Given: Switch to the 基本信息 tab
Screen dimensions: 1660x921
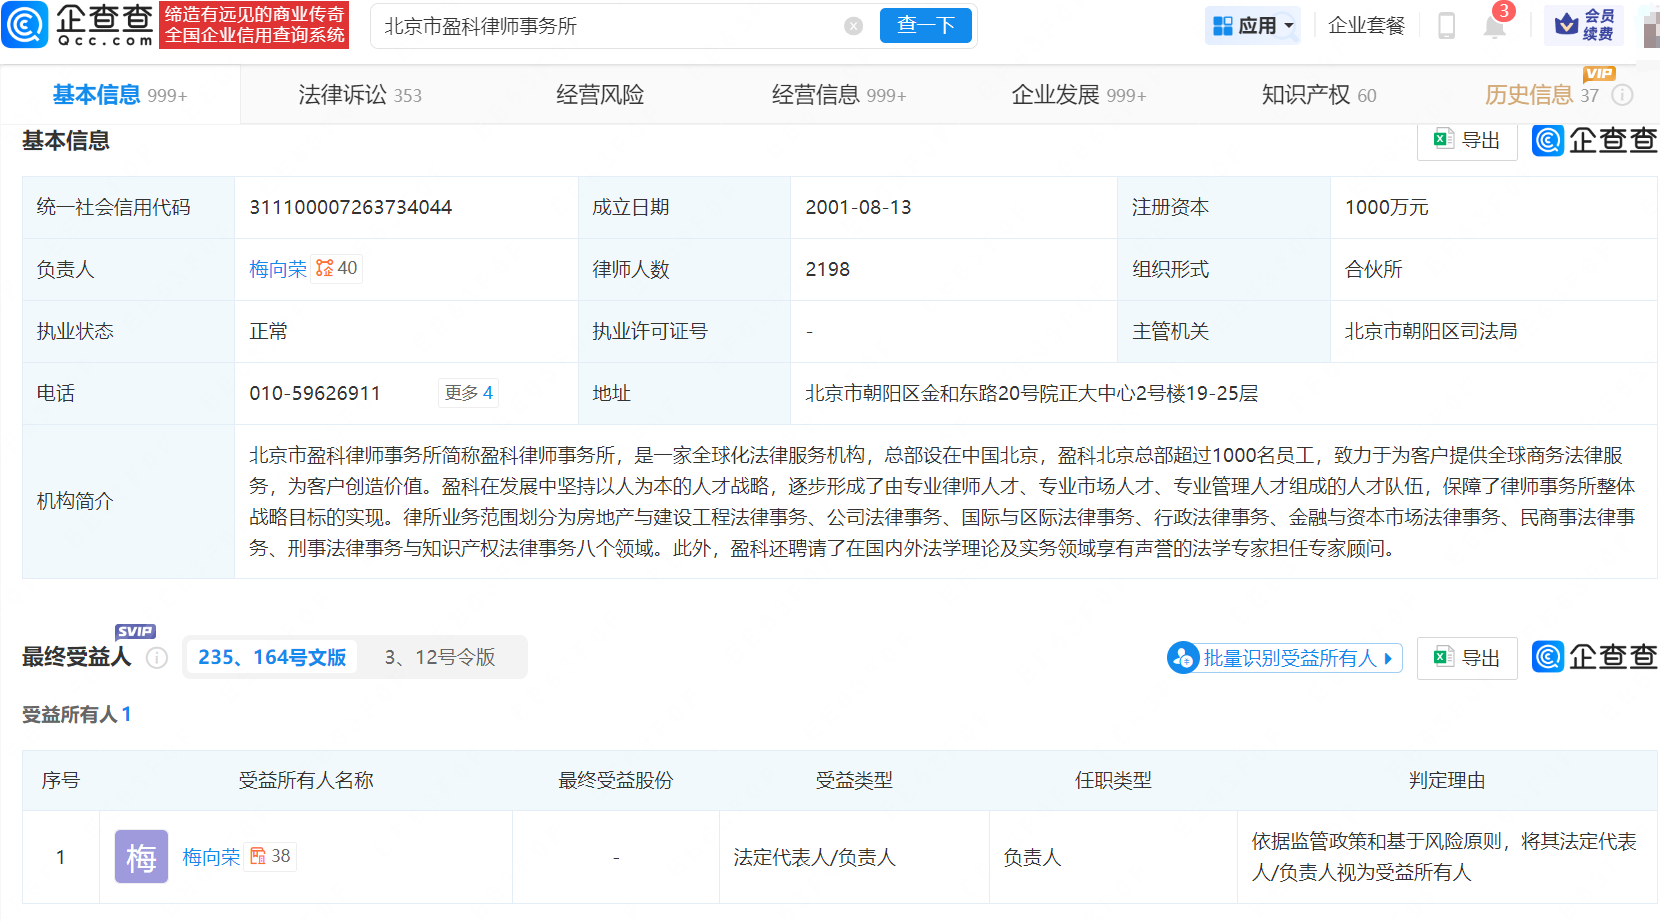Looking at the screenshot, I should click(x=120, y=95).
